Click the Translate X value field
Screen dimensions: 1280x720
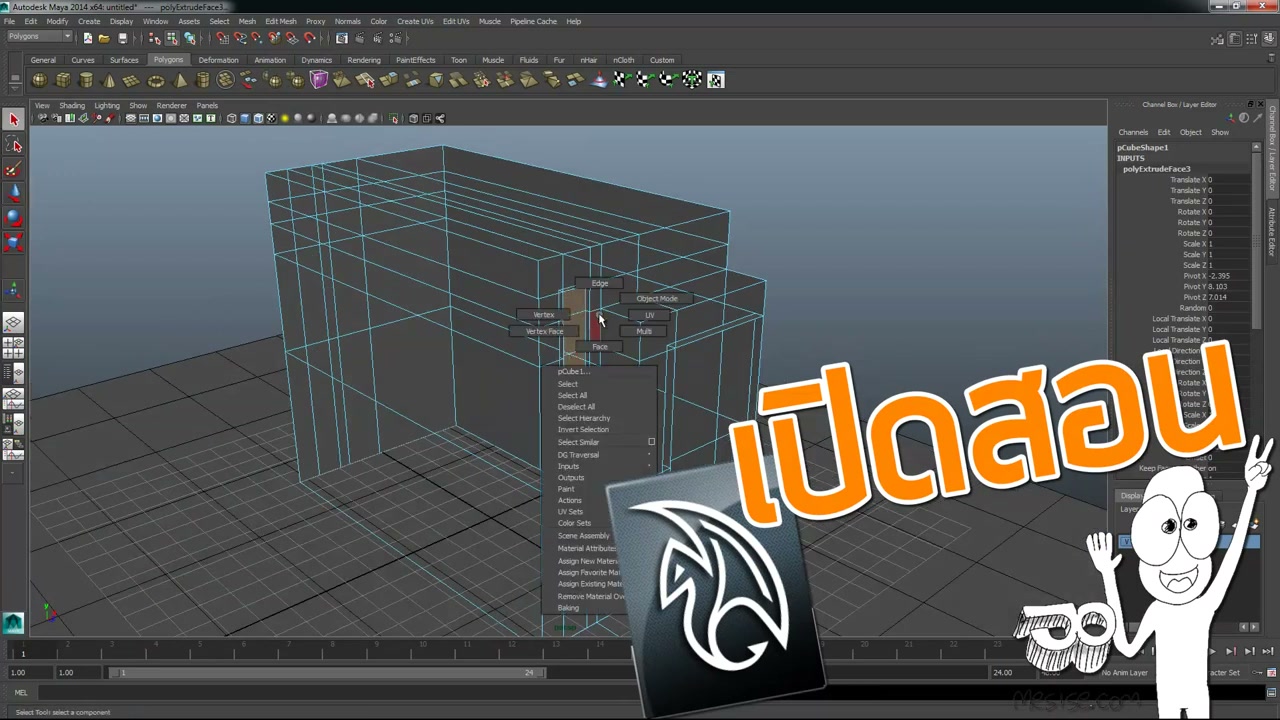pyautogui.click(x=1231, y=180)
